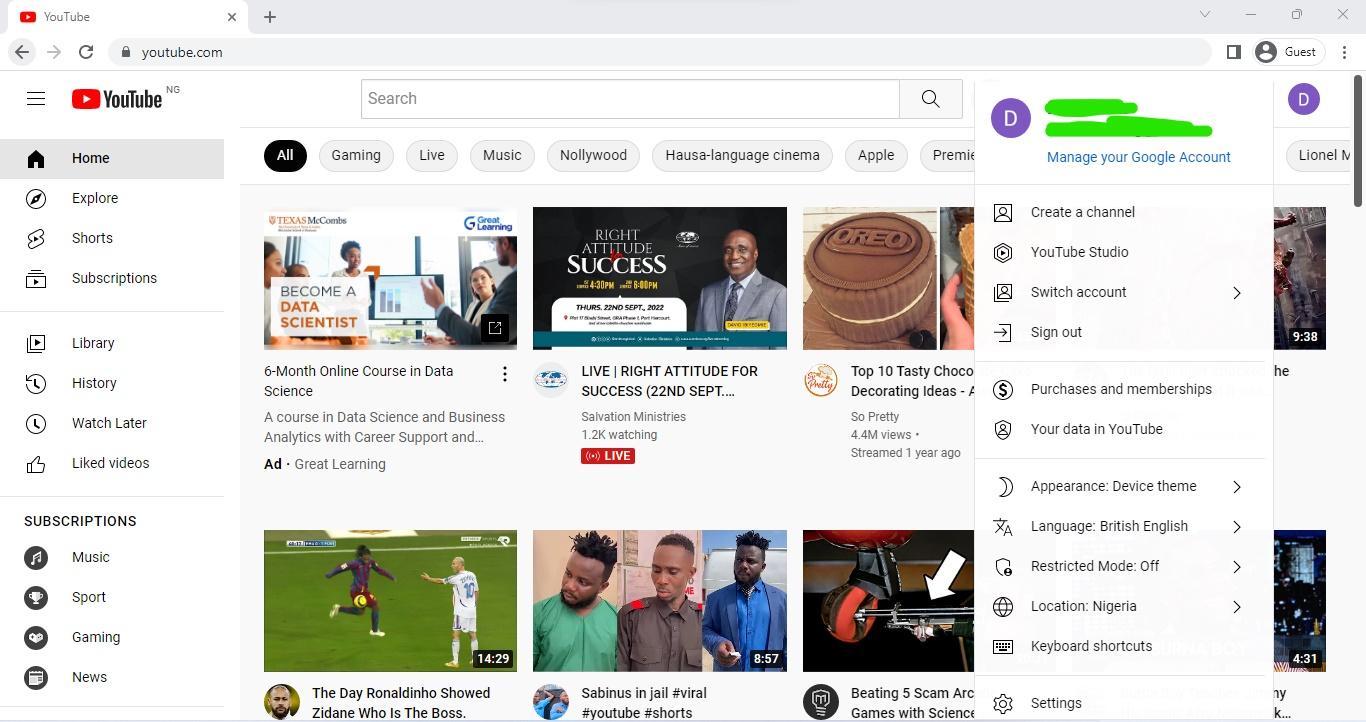Open the browser tab search dropdown
The height and width of the screenshot is (722, 1366).
click(x=1205, y=15)
